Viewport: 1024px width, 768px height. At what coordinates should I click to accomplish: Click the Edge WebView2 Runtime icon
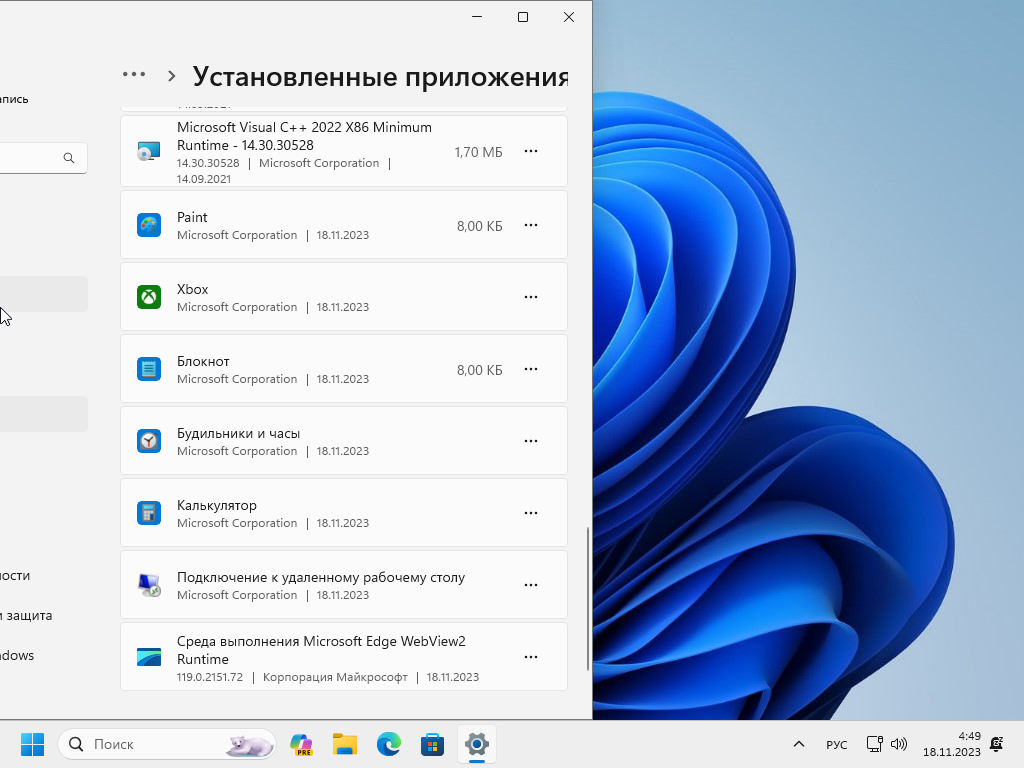pos(149,657)
